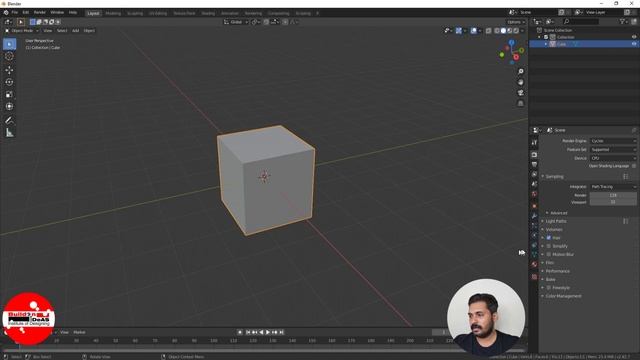Open the Object Mode dropdown
Screen dimensions: 640x360
pos(22,31)
